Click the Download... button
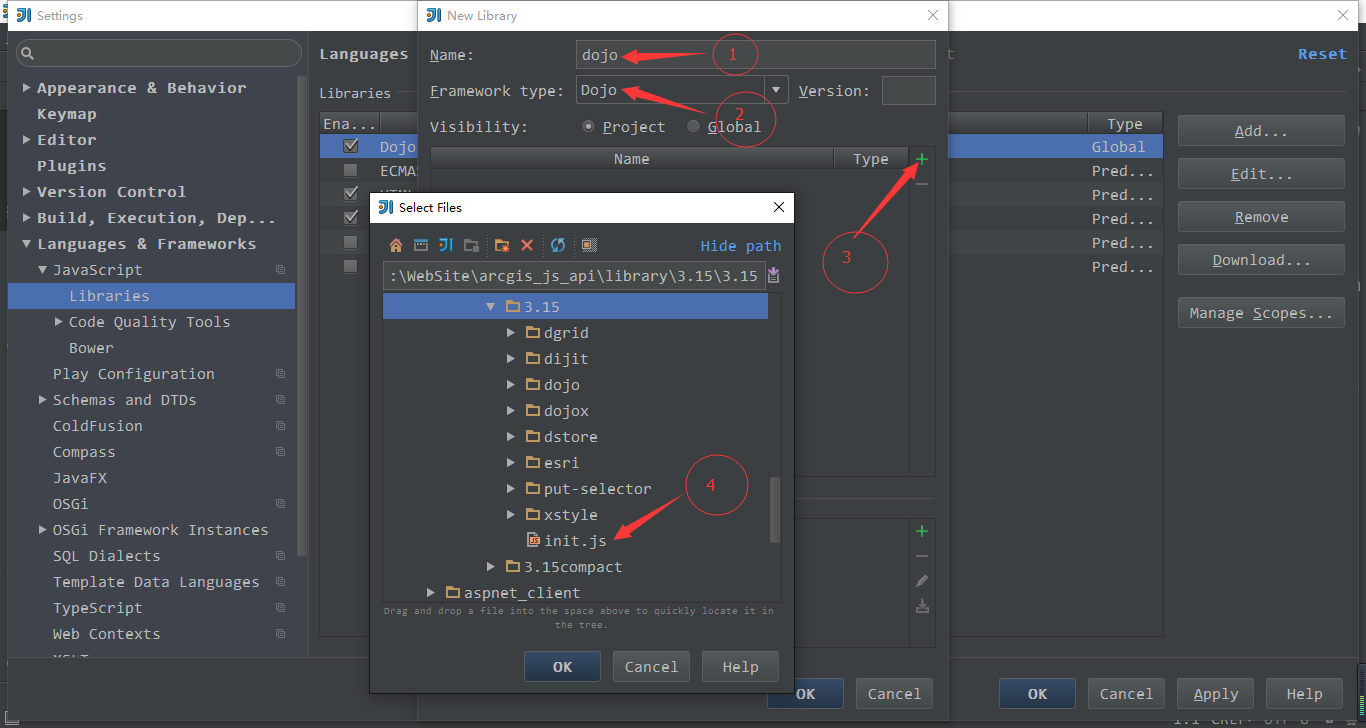 point(1261,260)
